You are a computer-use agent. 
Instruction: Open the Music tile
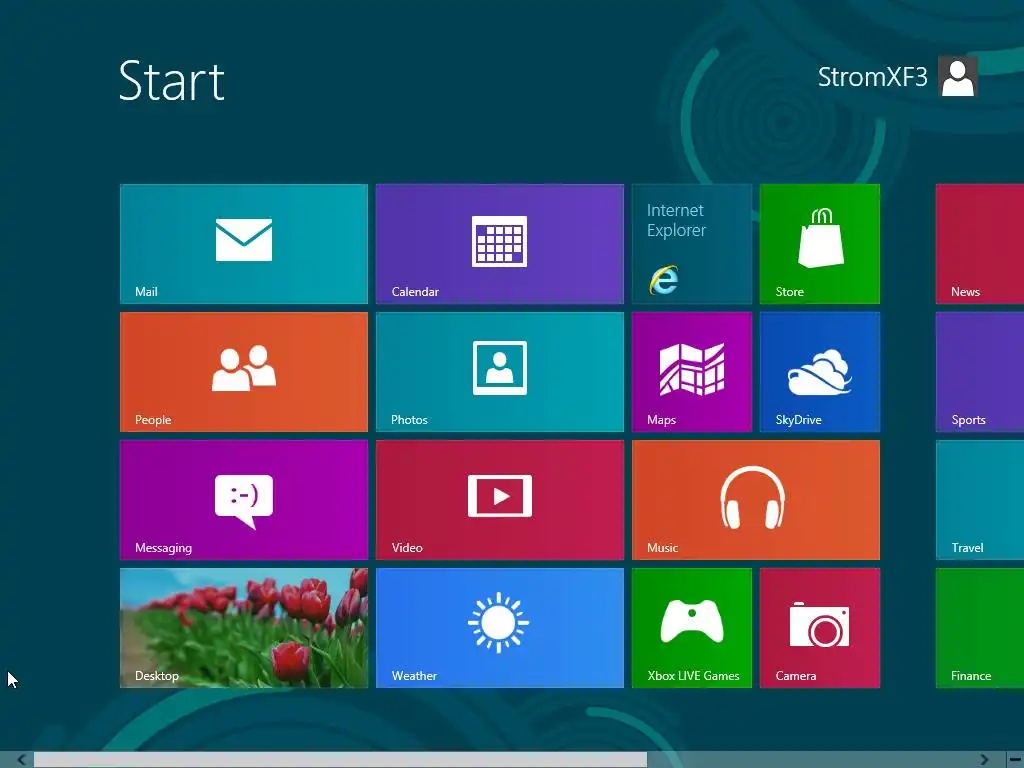(x=756, y=500)
